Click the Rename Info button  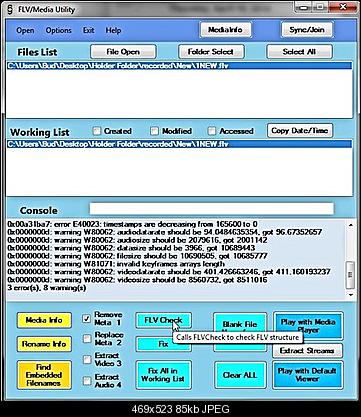coord(44,344)
